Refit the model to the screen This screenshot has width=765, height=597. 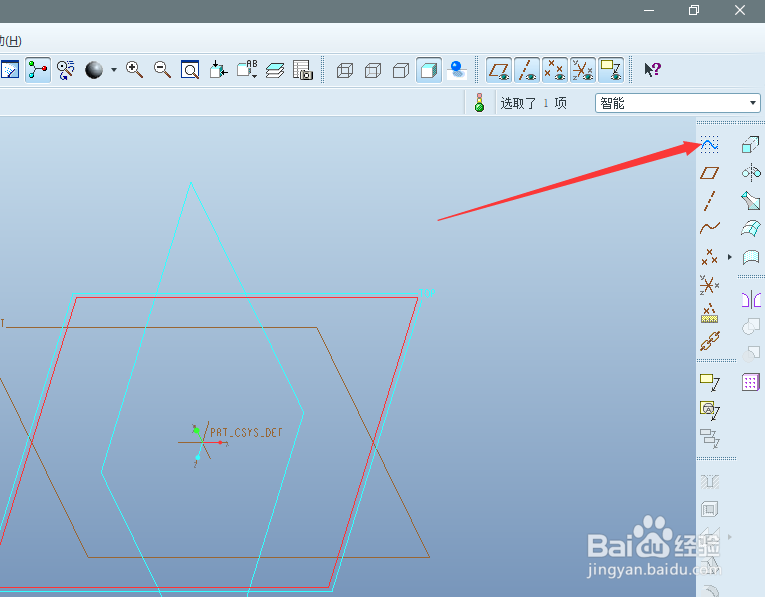point(190,70)
